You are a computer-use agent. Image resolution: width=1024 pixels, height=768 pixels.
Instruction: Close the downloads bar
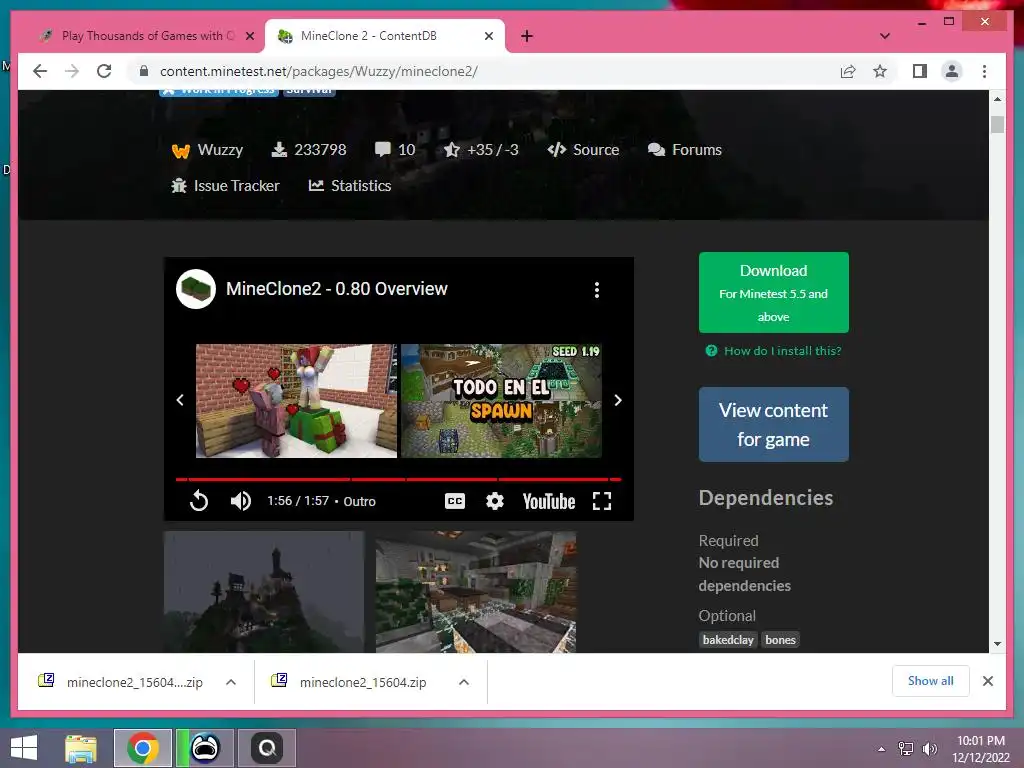coord(988,681)
